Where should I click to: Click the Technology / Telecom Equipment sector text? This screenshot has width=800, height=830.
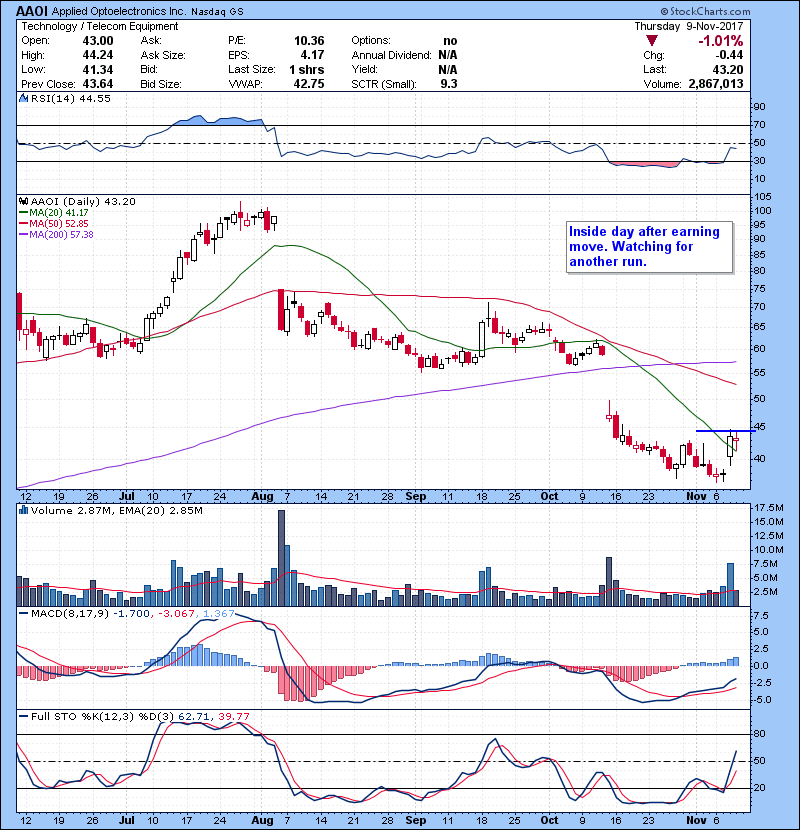point(100,26)
